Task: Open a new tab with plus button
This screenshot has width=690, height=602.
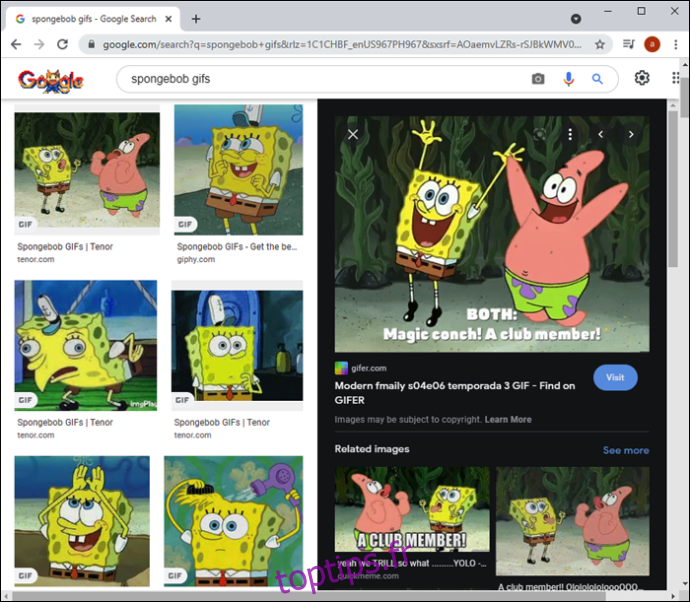Action: click(x=196, y=19)
